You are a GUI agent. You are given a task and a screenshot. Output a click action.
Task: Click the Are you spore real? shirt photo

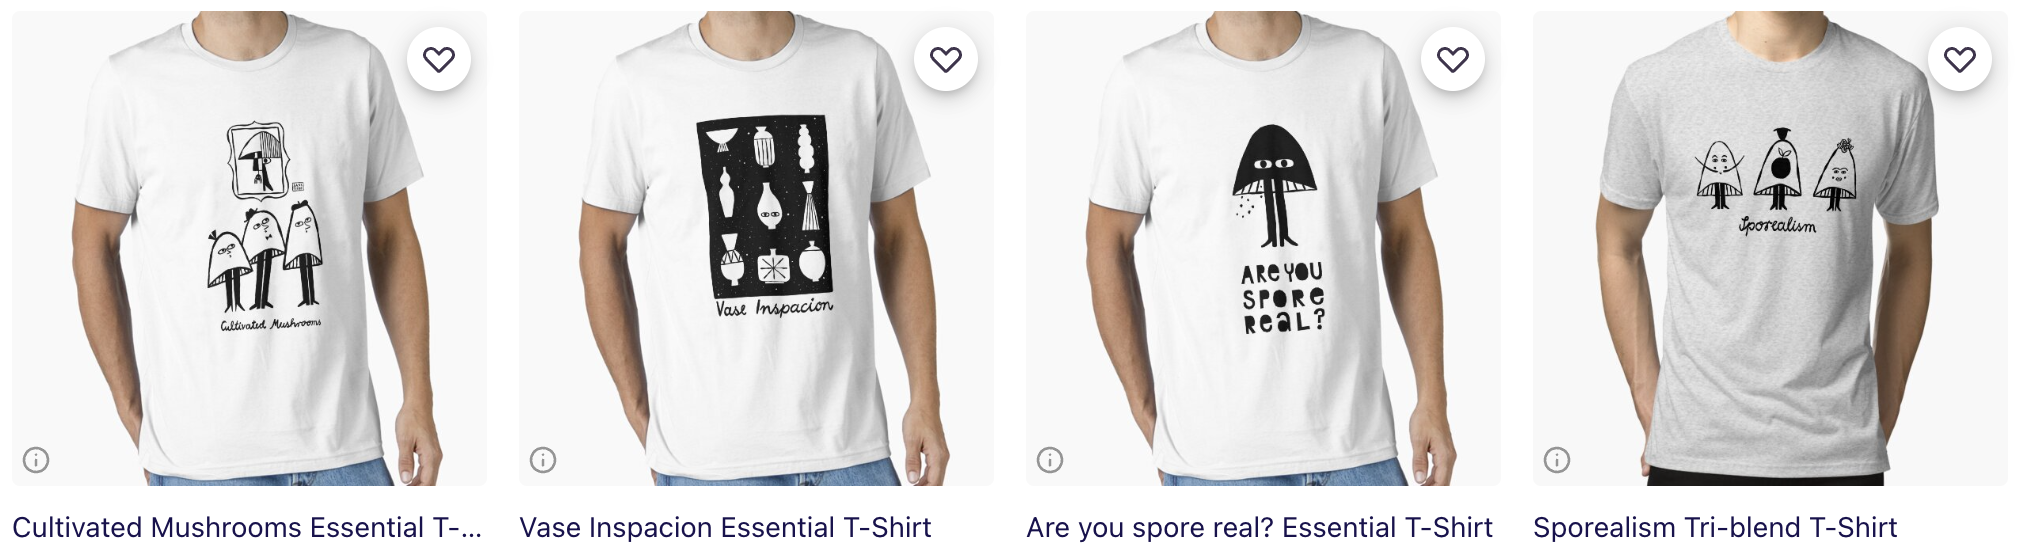(x=1263, y=248)
